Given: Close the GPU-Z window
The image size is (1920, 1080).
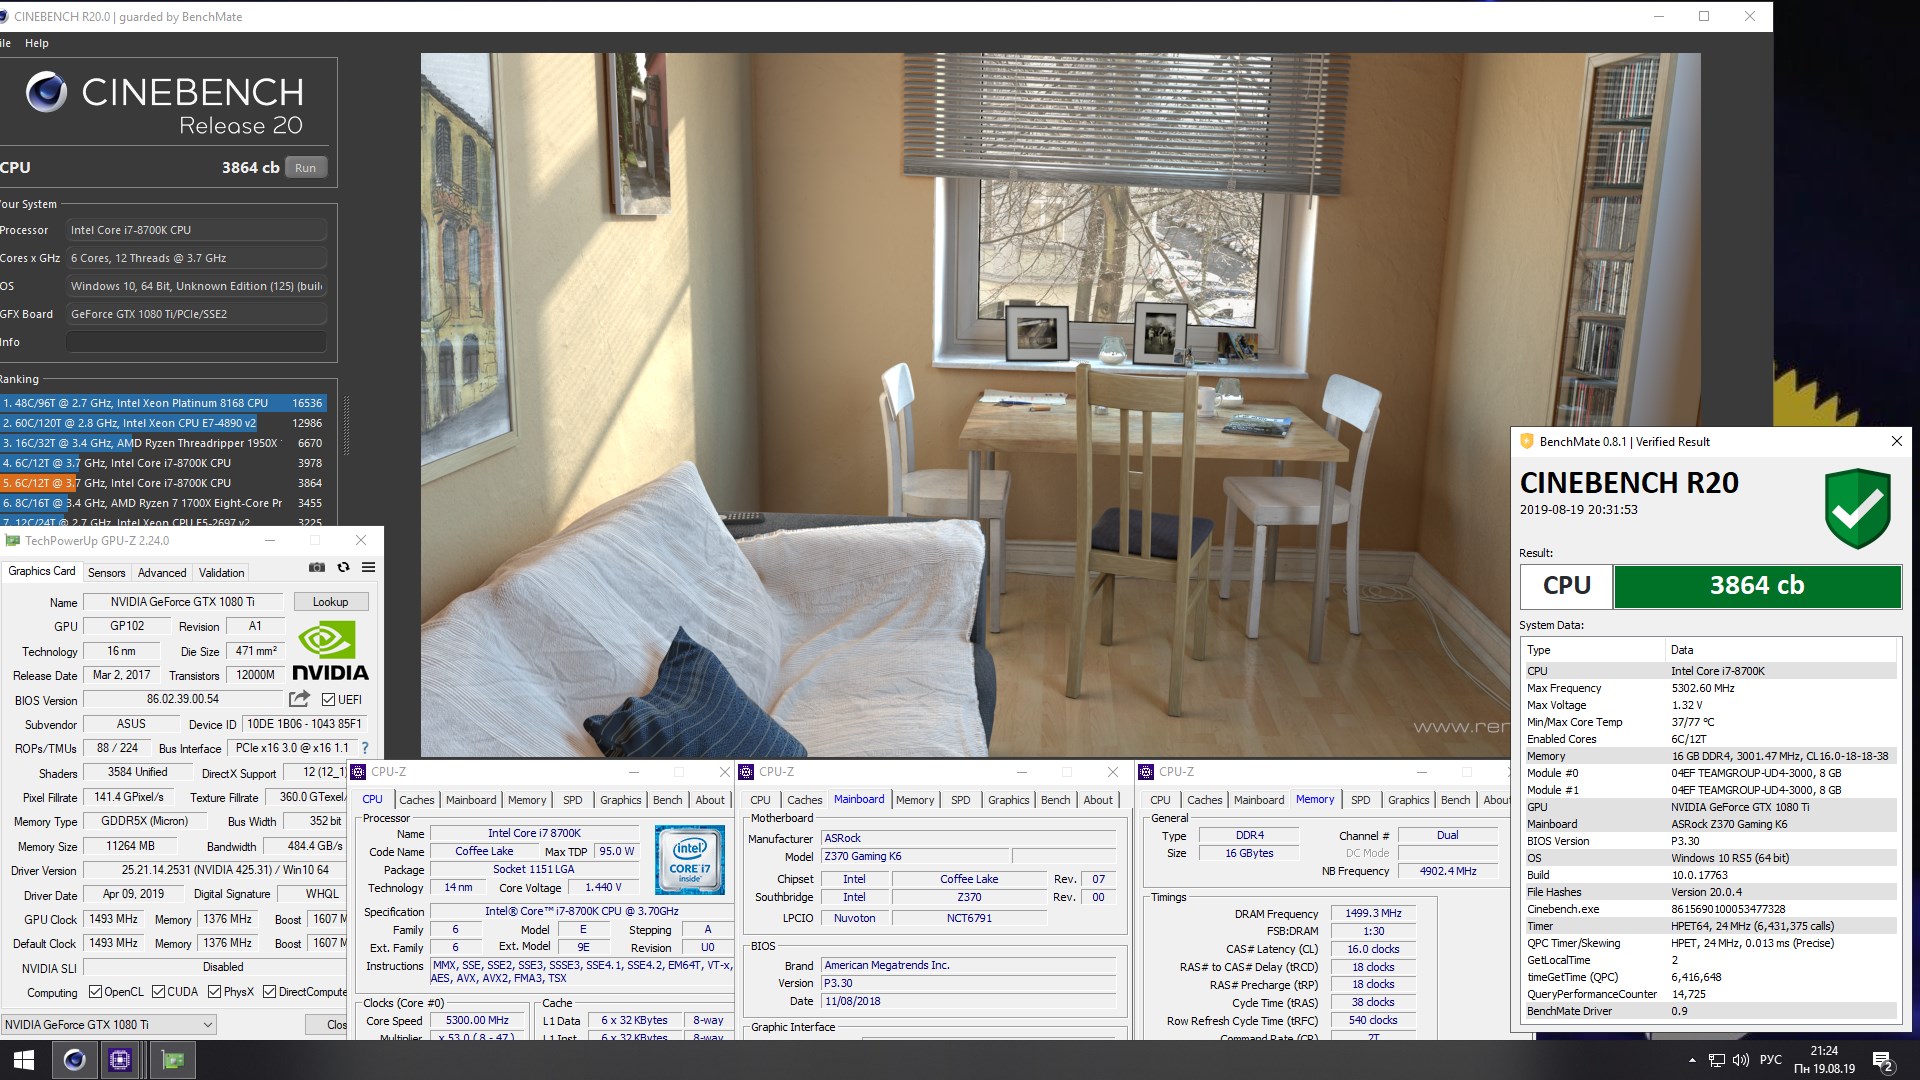Looking at the screenshot, I should (361, 540).
